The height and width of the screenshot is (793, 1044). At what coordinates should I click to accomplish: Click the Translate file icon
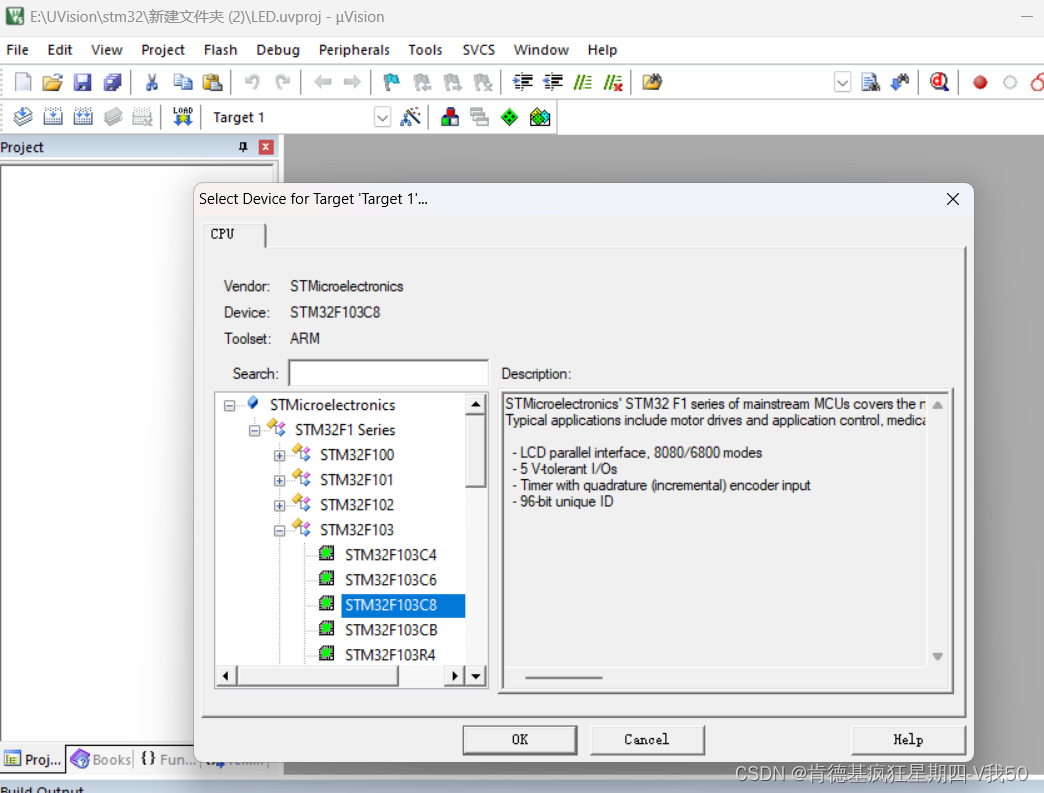point(23,117)
